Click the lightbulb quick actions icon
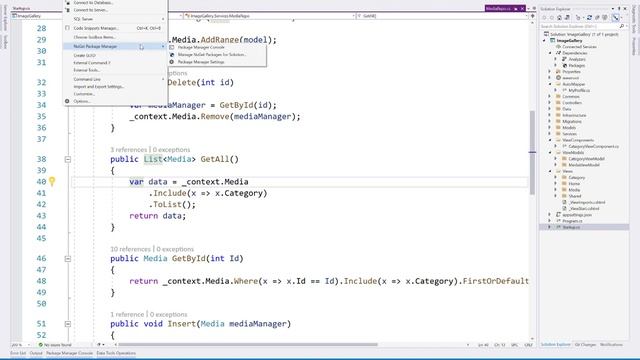Screen dimensions: 640x360 point(52,181)
